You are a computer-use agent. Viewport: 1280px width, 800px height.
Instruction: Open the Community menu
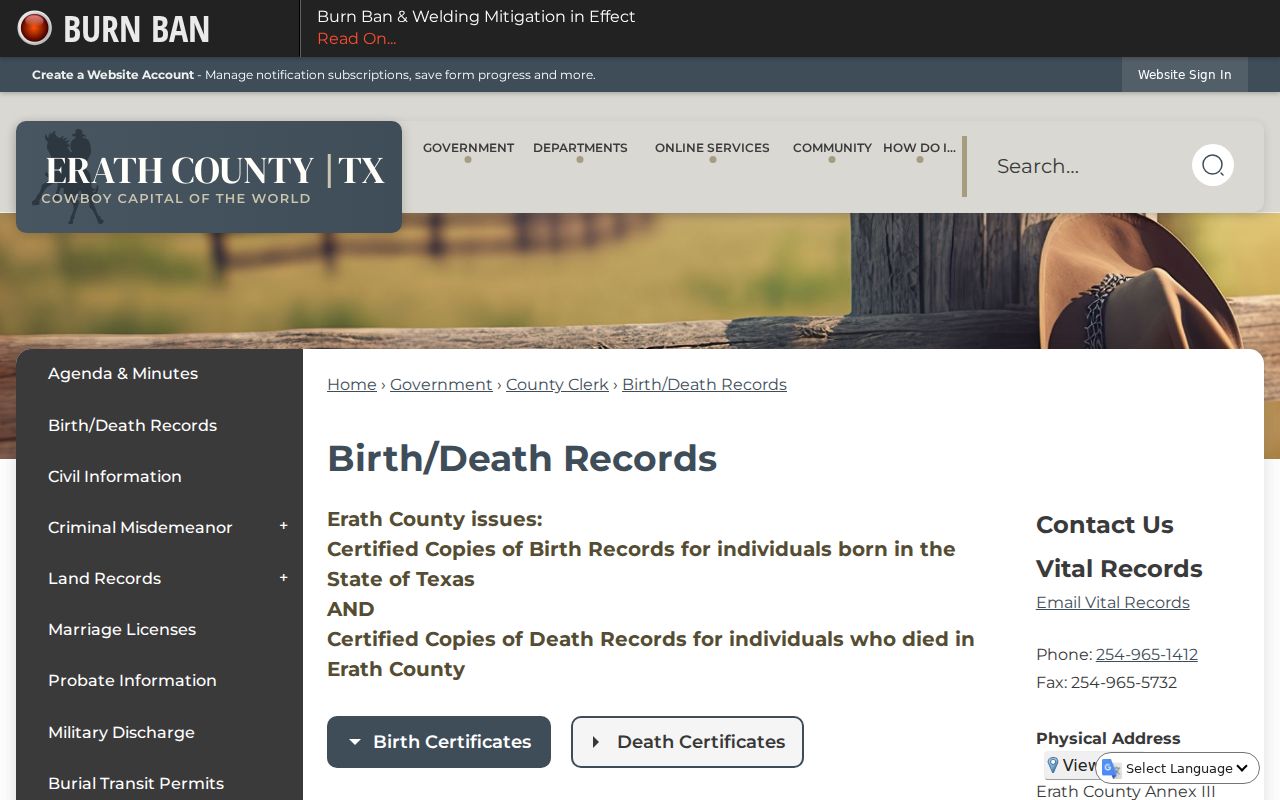[832, 148]
